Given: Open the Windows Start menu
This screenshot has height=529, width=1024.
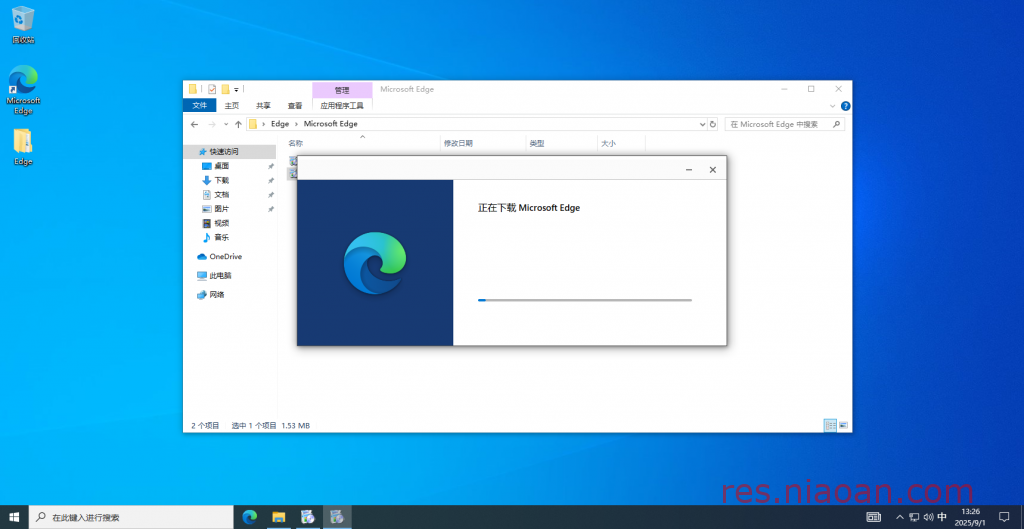Looking at the screenshot, I should 14,517.
